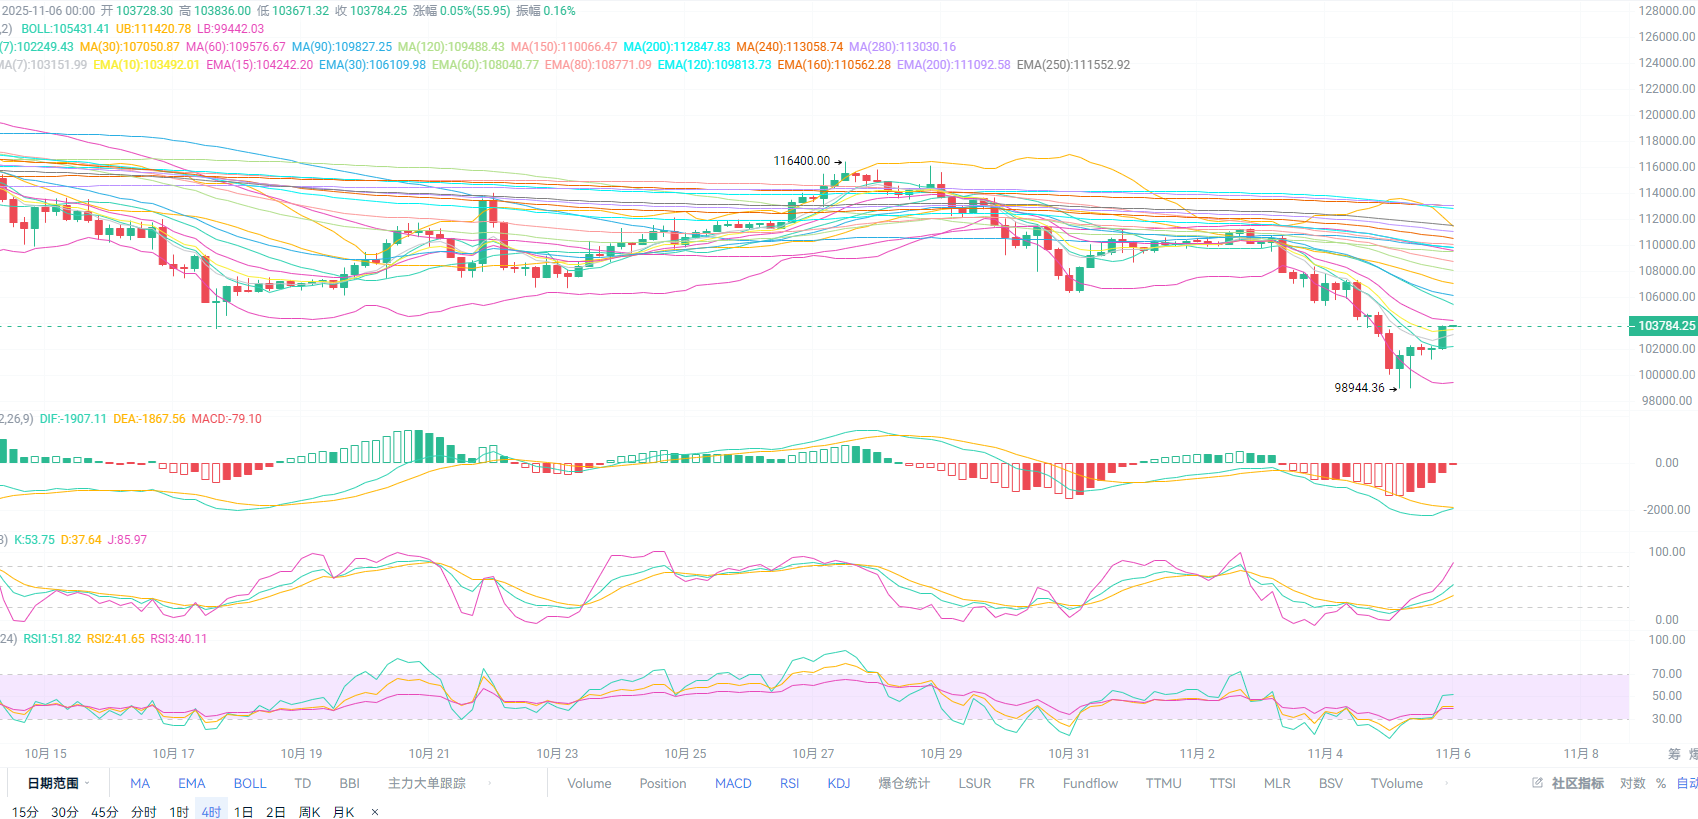The image size is (1698, 819).
Task: Toggle the KDJ indicator panel
Action: (x=838, y=783)
